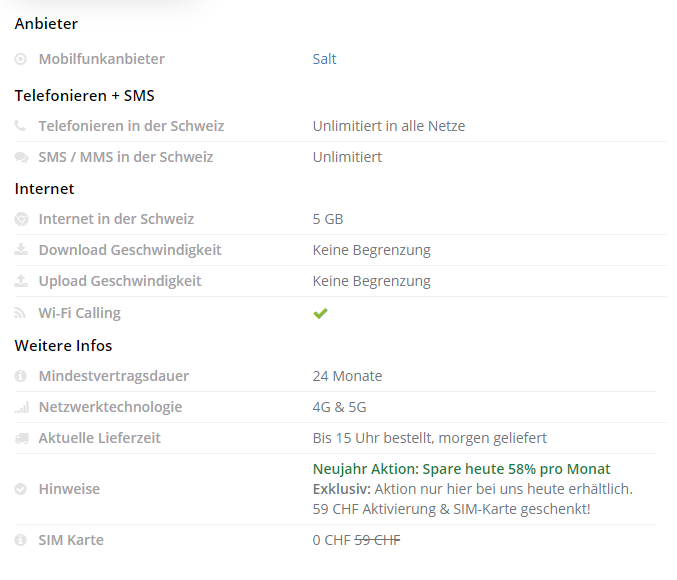The image size is (677, 580).
Task: Click the signal bars icon for Netzwerktechnologie
Action: [21, 407]
